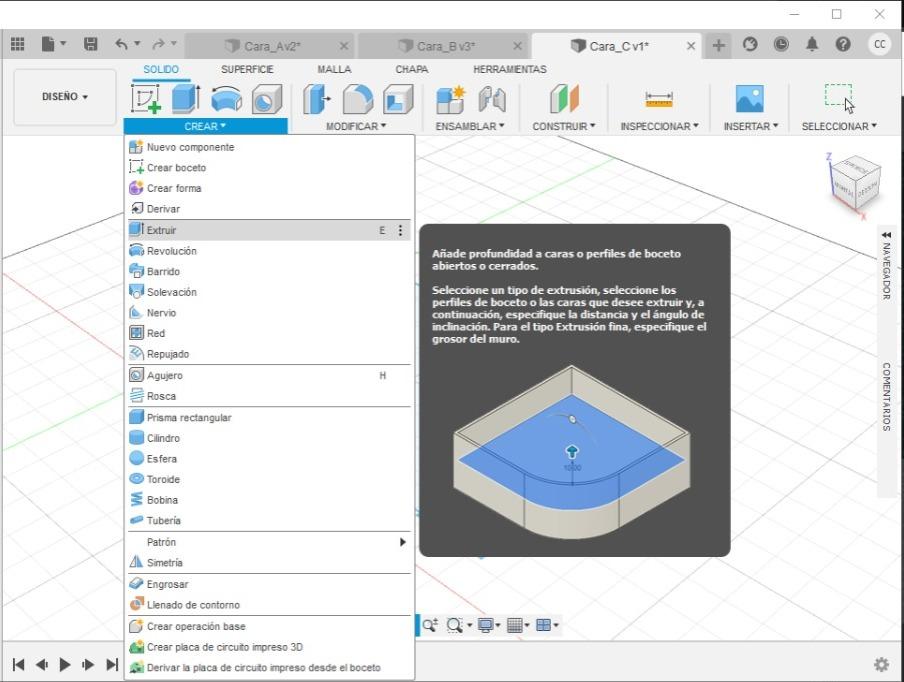This screenshot has height=682, width=904.
Task: Open the INSPECCIONAR dropdown
Action: click(x=660, y=126)
